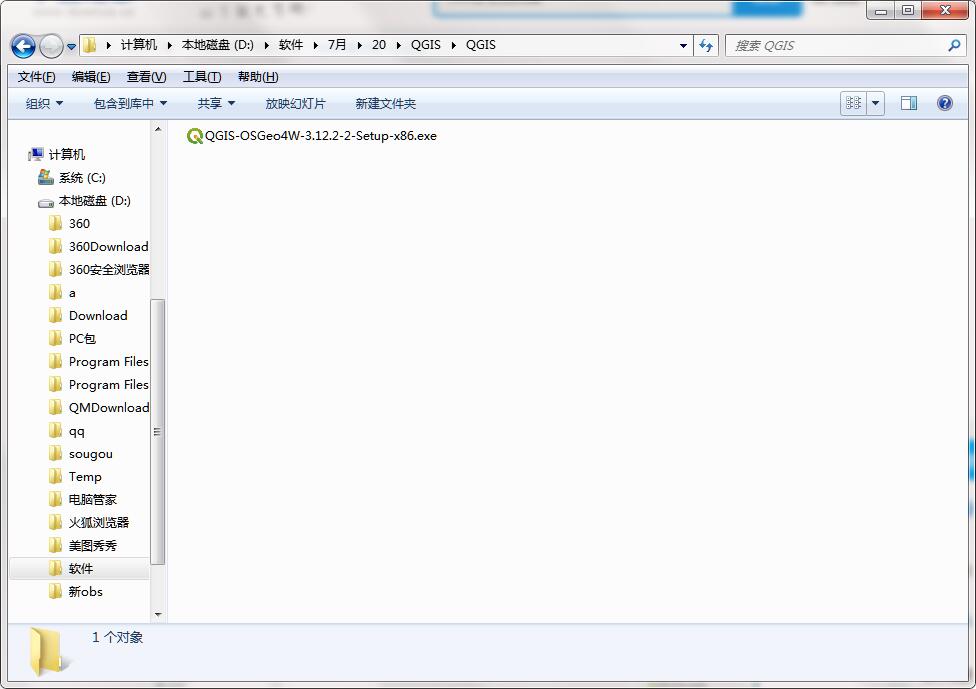976x689 pixels.
Task: Open the 共享 dropdown
Action: click(x=216, y=103)
